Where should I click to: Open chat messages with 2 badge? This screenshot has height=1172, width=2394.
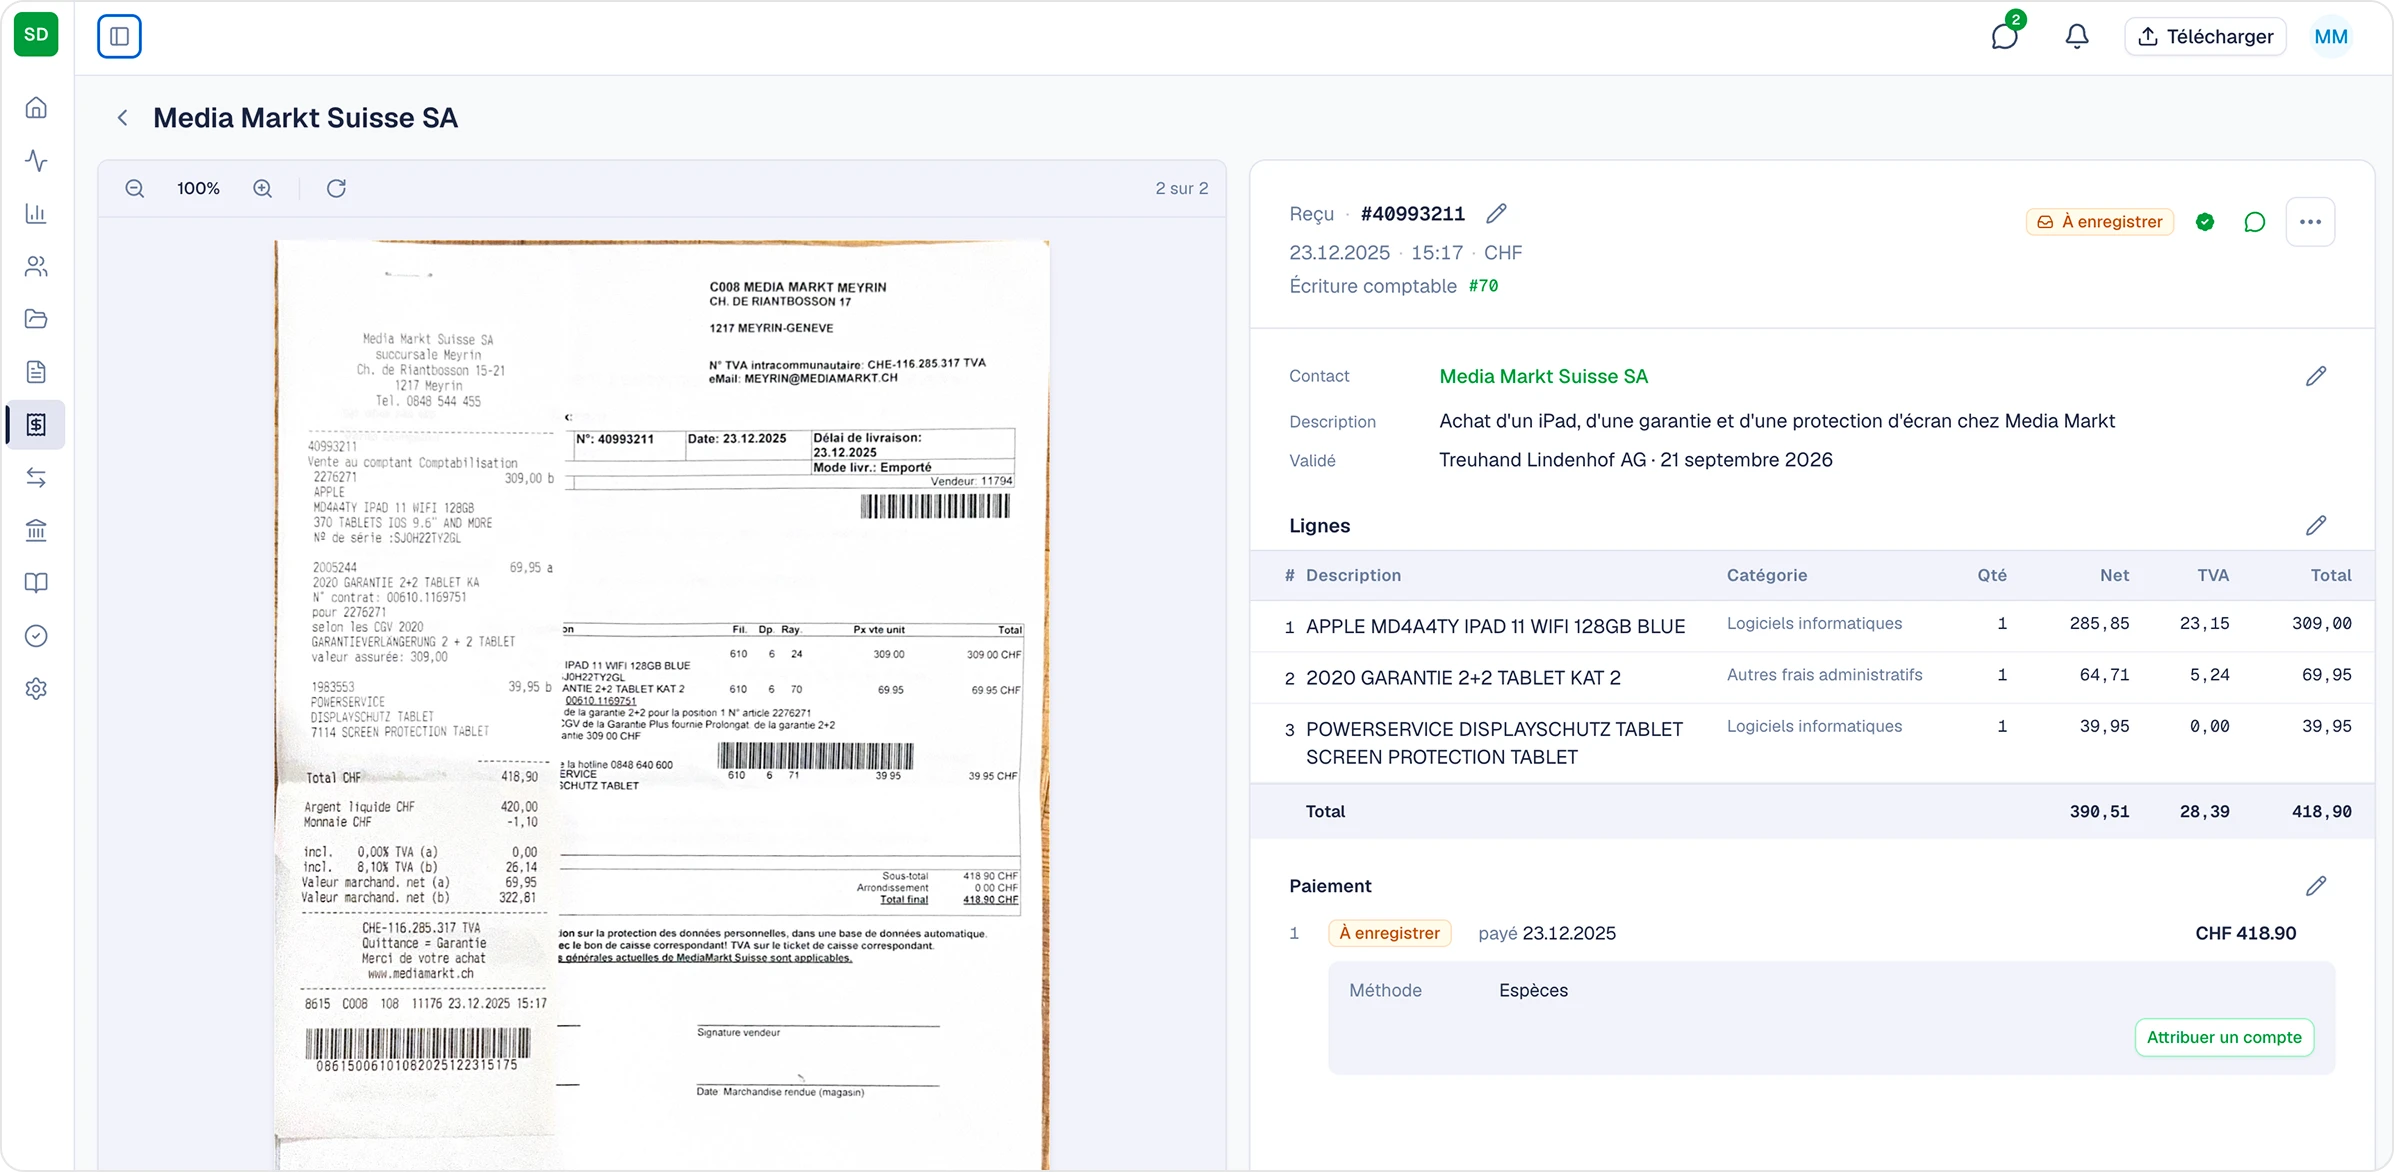[2005, 36]
